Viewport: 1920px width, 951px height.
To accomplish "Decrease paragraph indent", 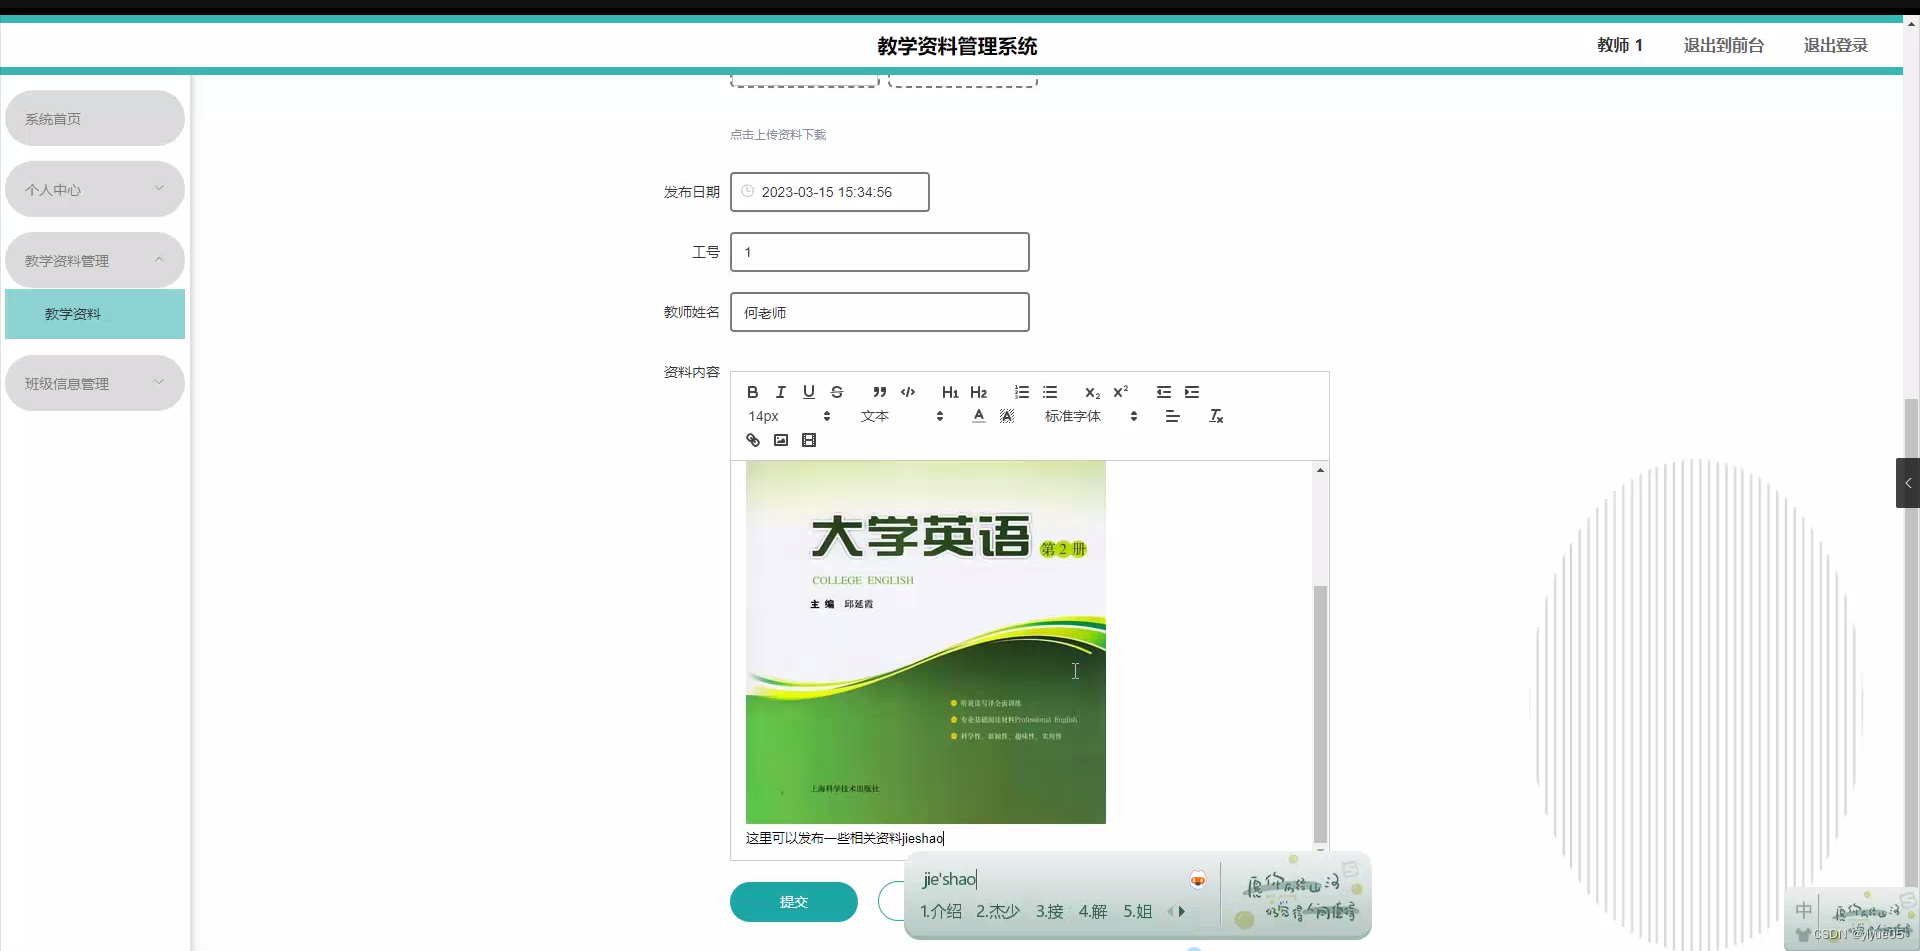I will tap(1164, 392).
